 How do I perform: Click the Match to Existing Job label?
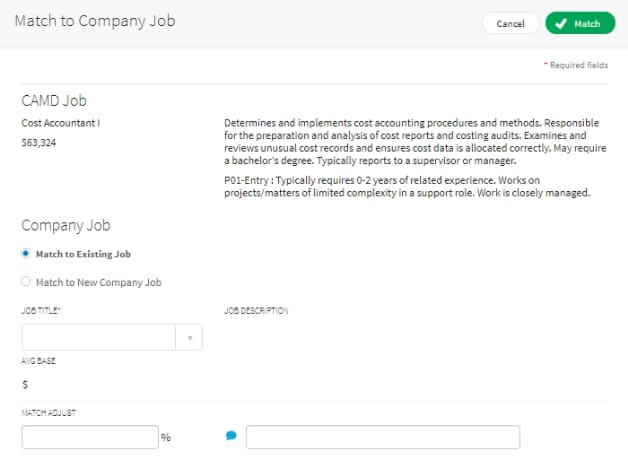83,254
